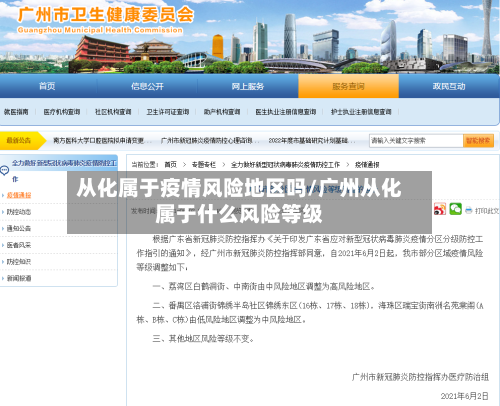Open the 广州市新冠肺炎疫情防控心理咨询 announcement
The height and width of the screenshot is (406, 500).
209,141
